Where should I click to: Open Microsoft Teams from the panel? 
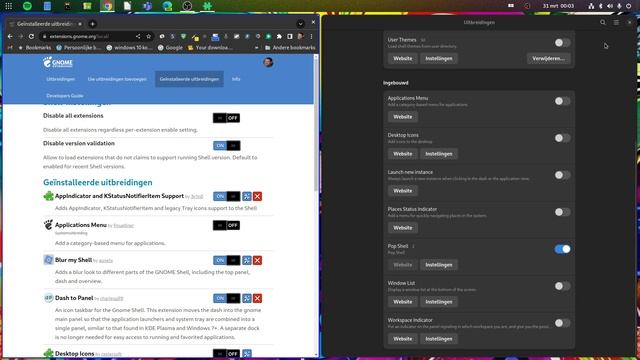pyautogui.click(x=147, y=6)
